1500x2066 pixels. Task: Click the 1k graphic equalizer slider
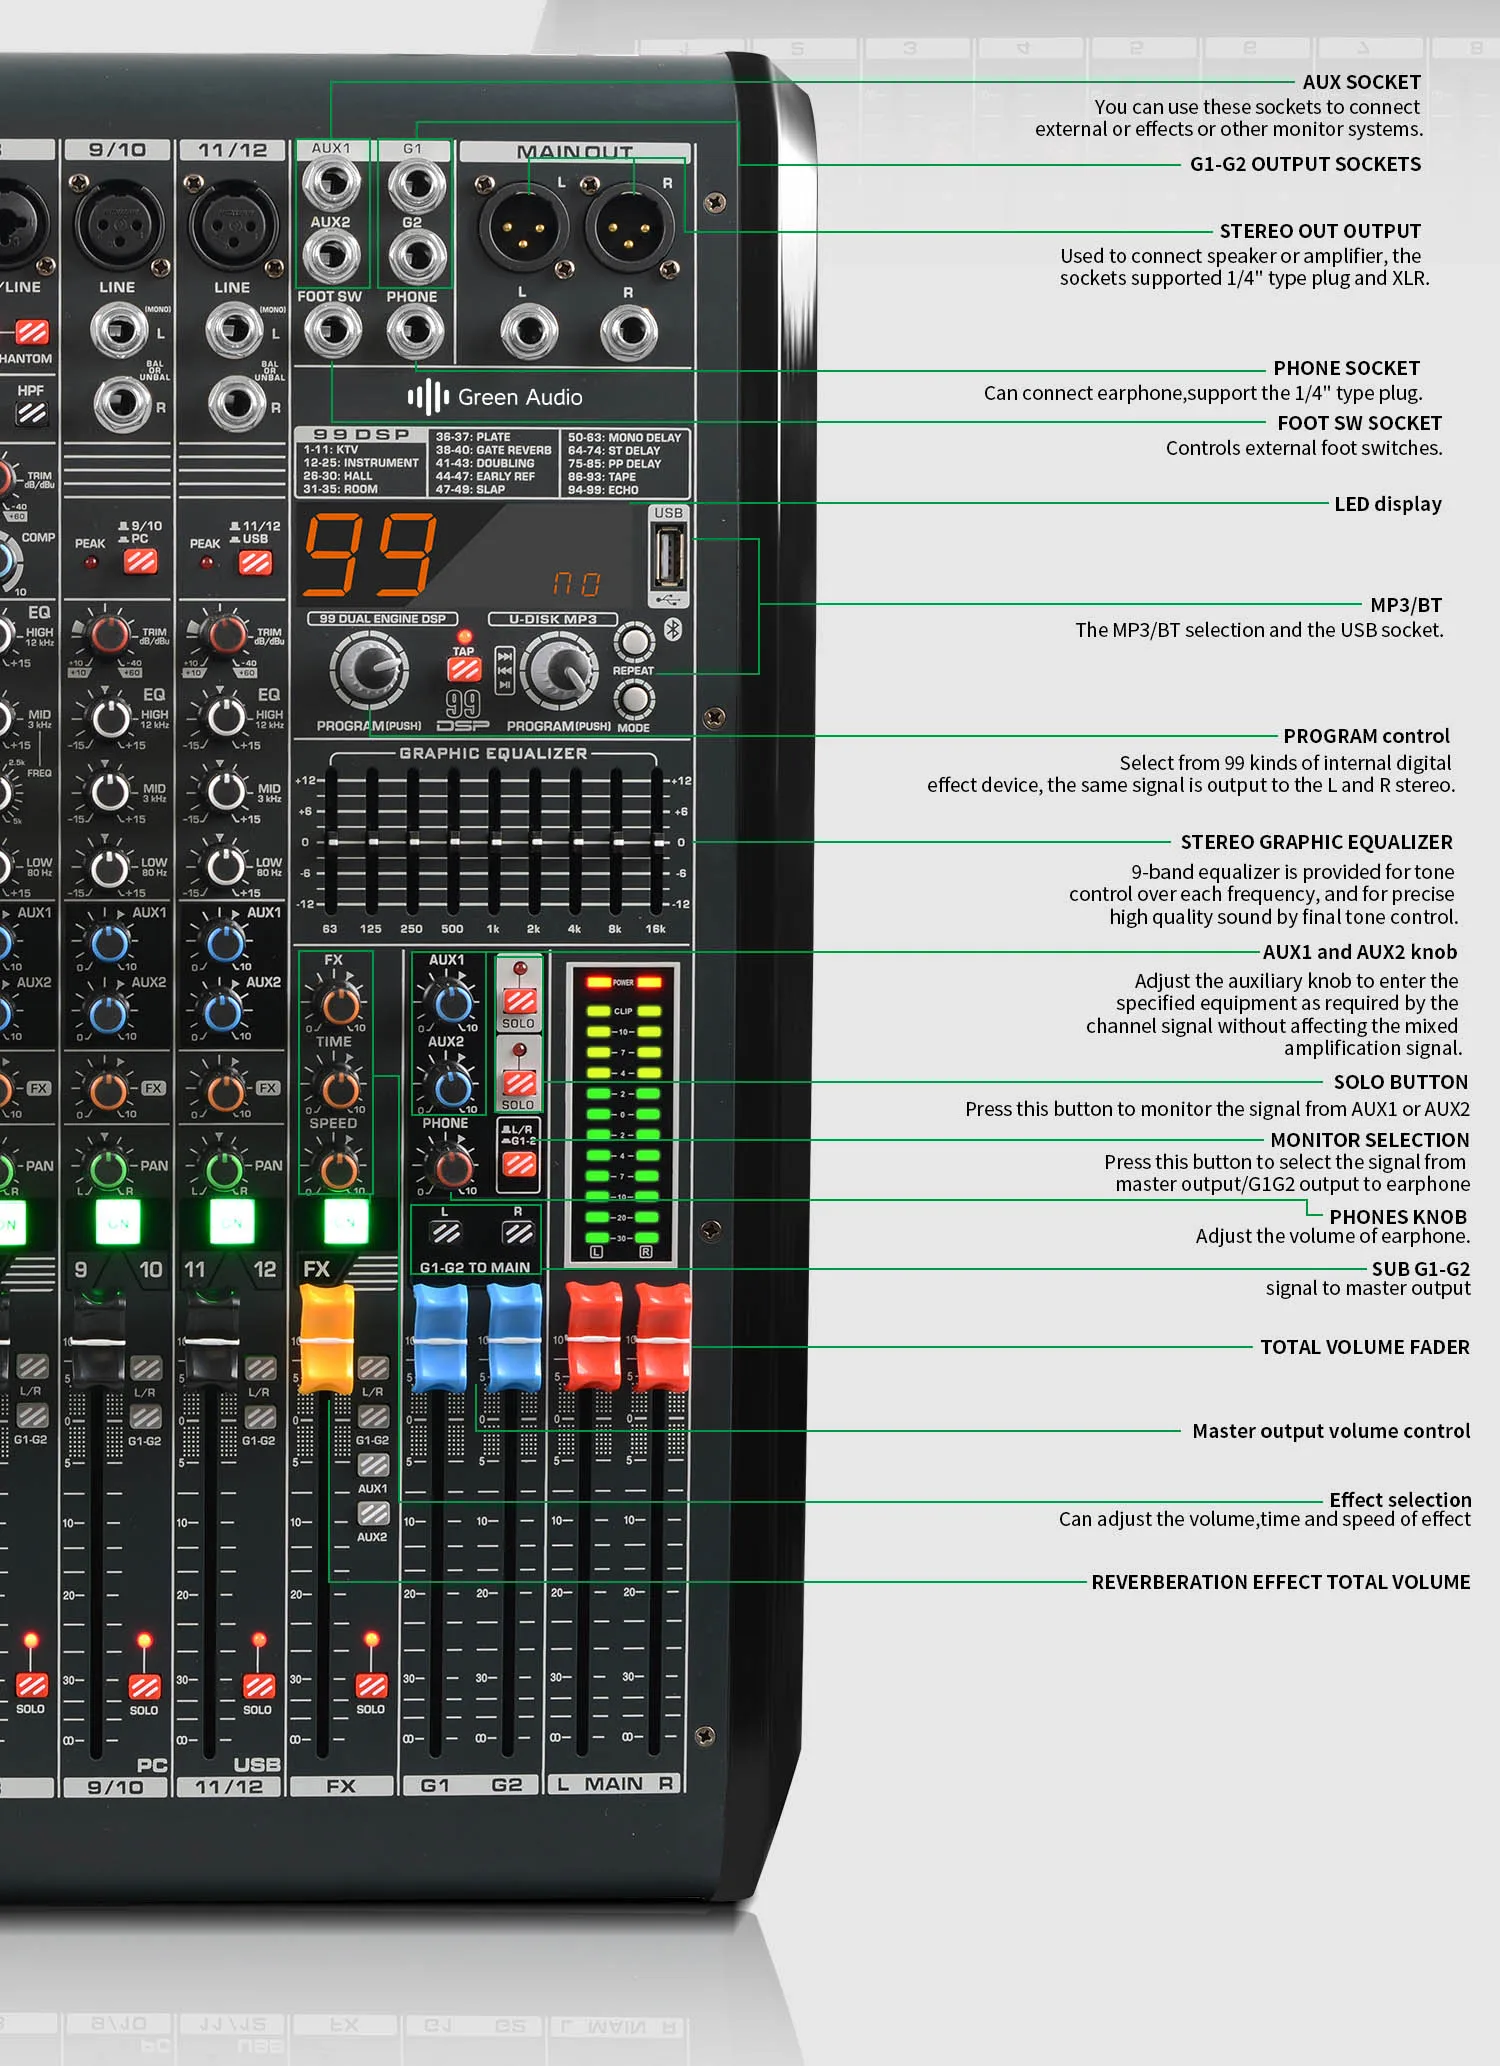[495, 842]
